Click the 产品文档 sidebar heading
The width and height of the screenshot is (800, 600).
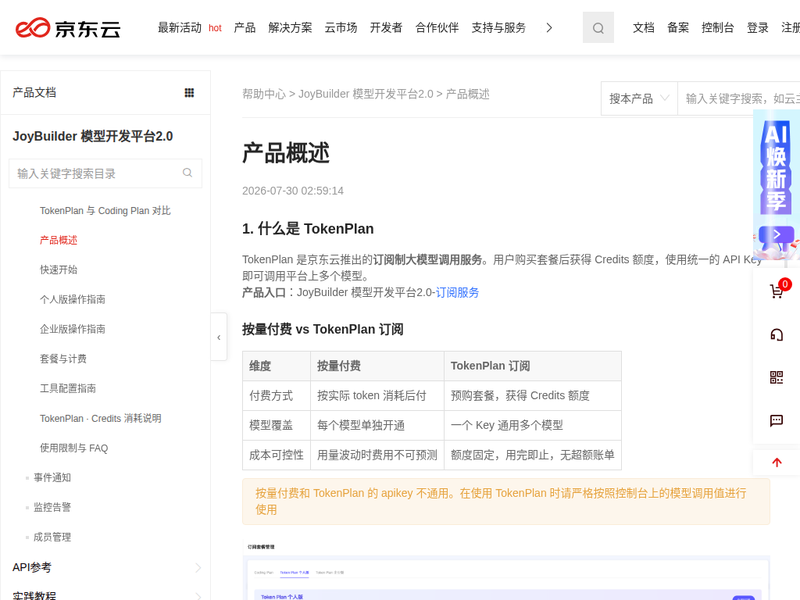click(x=34, y=92)
